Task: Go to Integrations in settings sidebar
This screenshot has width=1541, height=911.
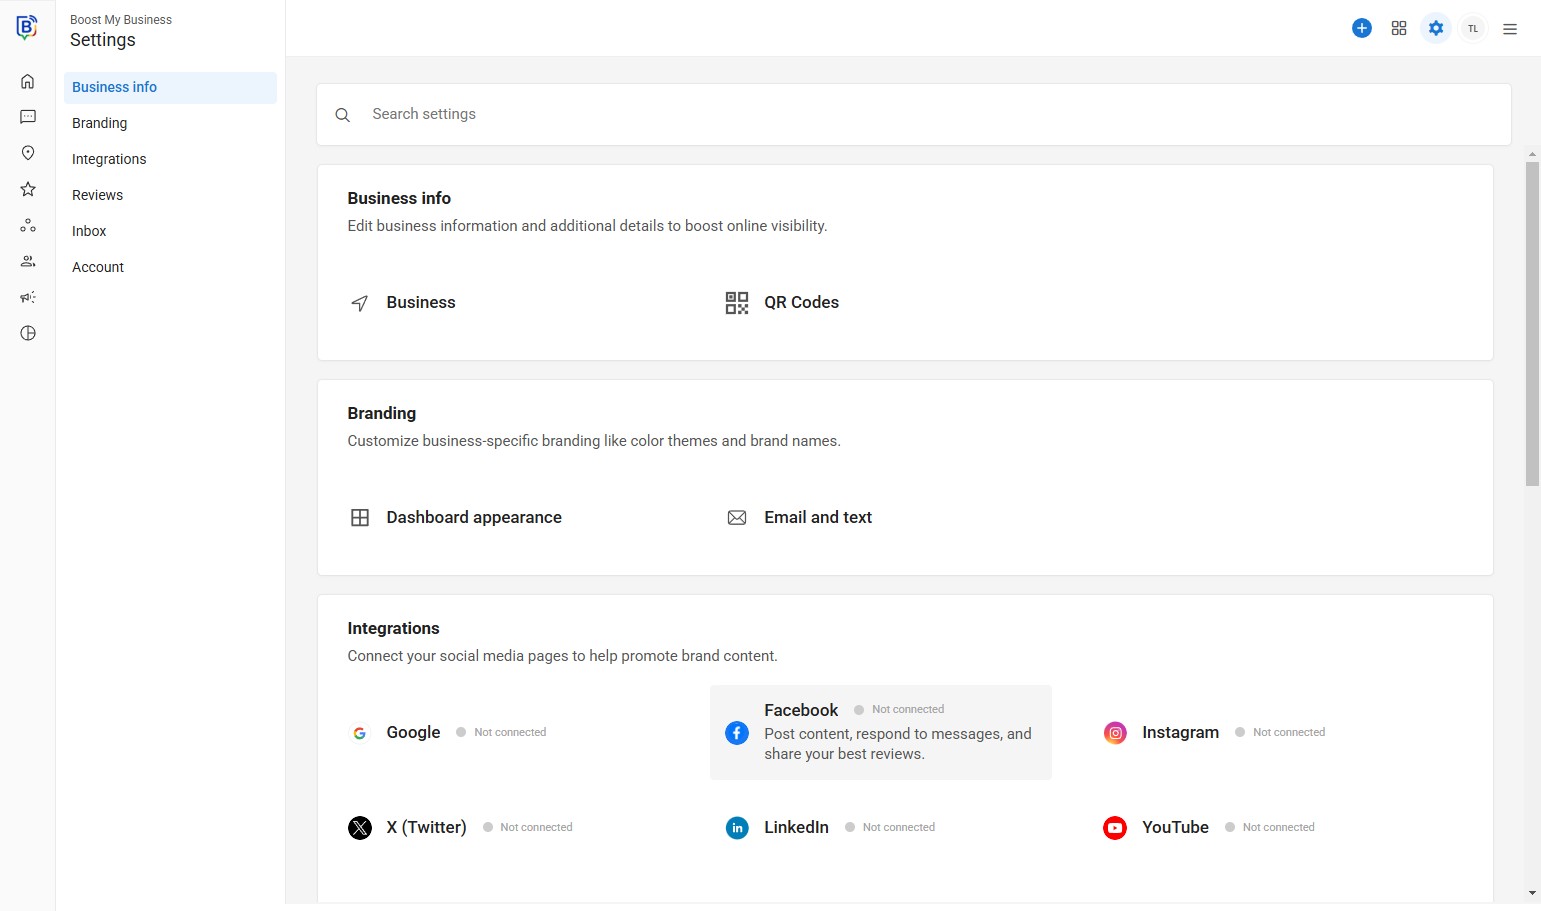Action: (x=109, y=159)
